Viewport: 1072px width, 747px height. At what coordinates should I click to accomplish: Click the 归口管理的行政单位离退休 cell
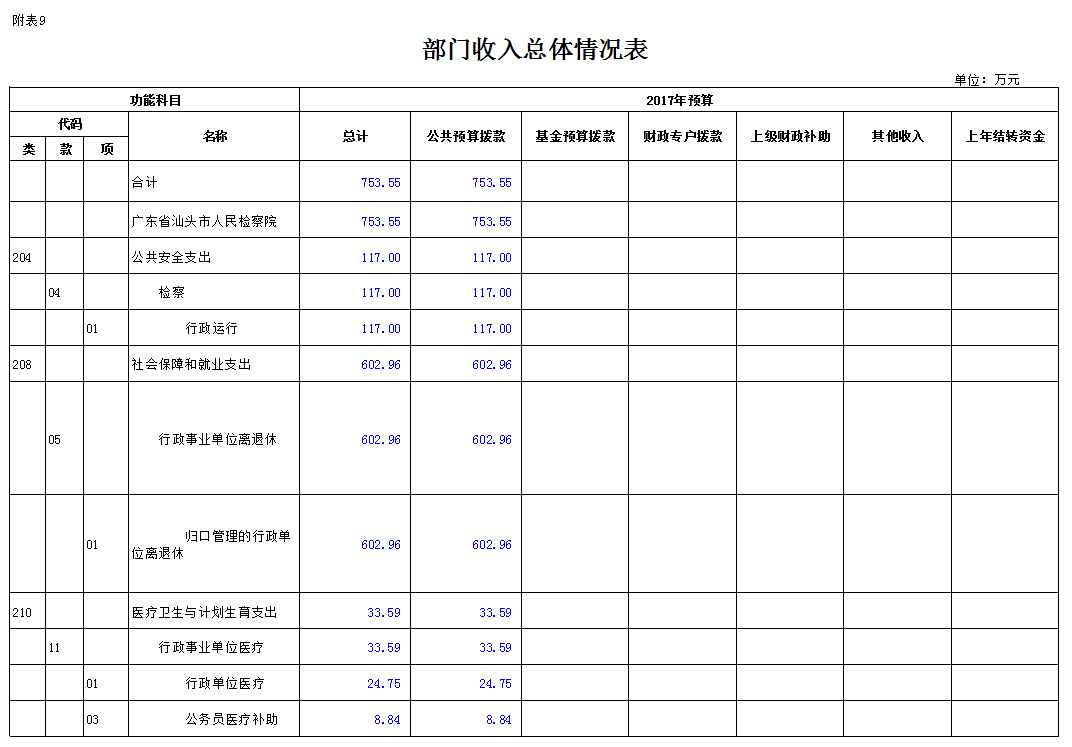(212, 544)
